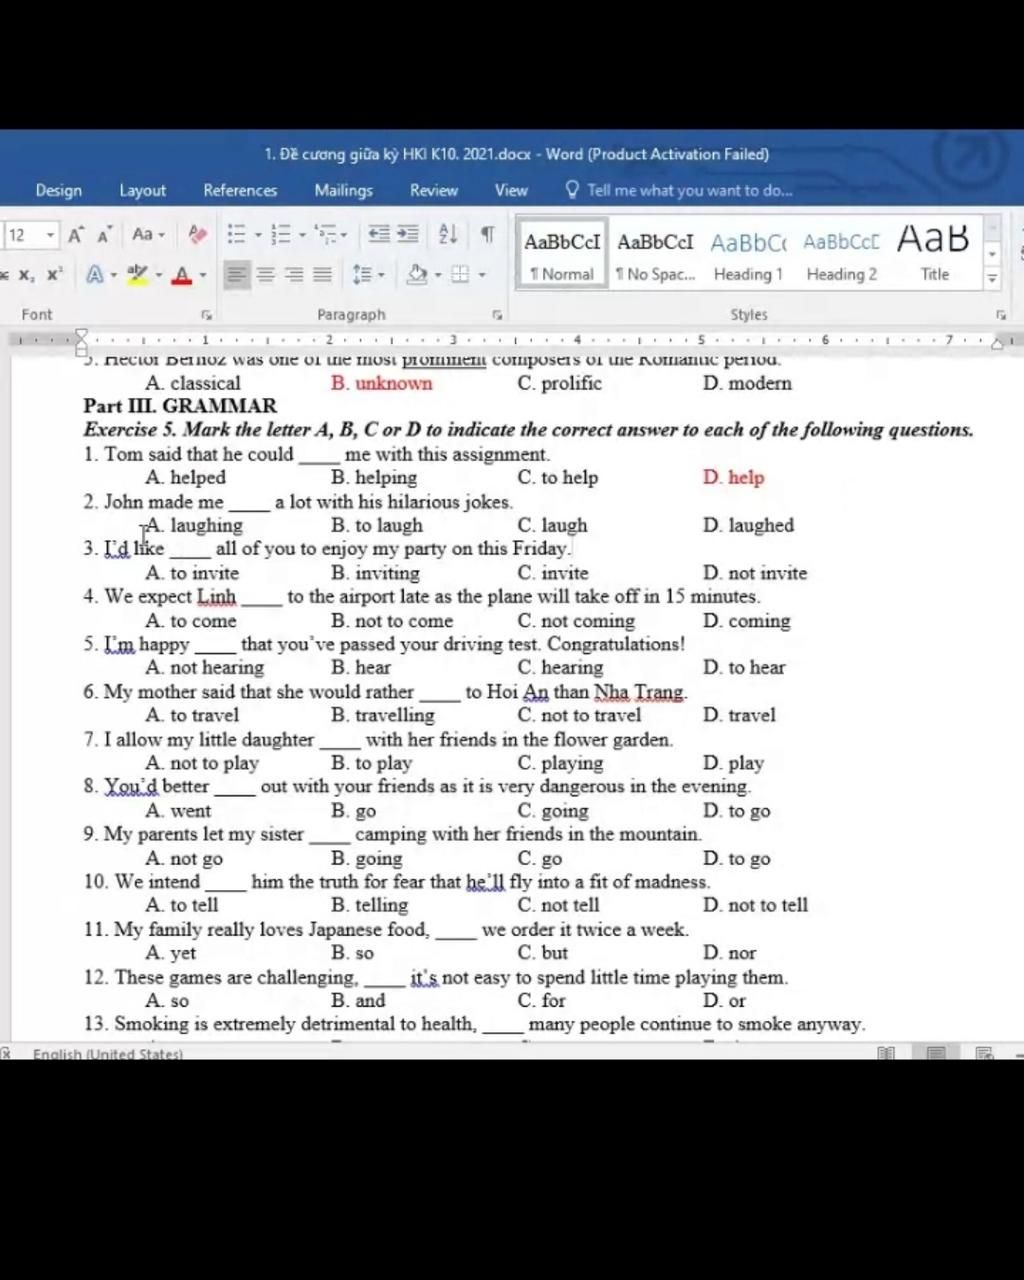
Task: Switch to Read Mode view
Action: click(x=886, y=1053)
